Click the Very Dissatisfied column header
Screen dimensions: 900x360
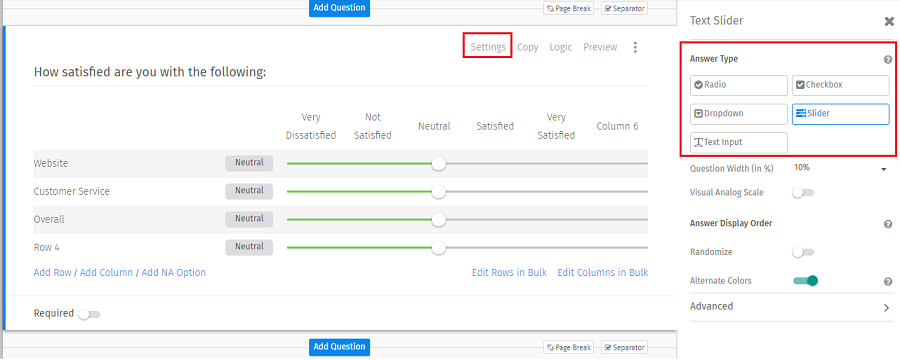tap(311, 126)
